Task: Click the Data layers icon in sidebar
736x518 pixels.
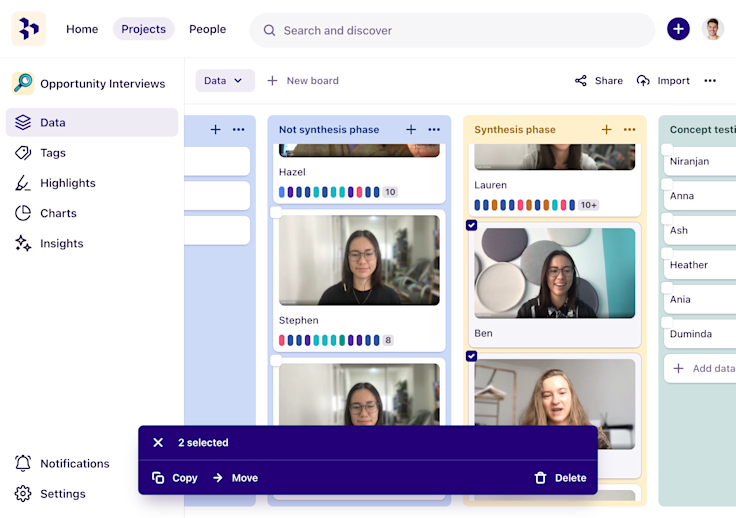Action: coord(23,122)
